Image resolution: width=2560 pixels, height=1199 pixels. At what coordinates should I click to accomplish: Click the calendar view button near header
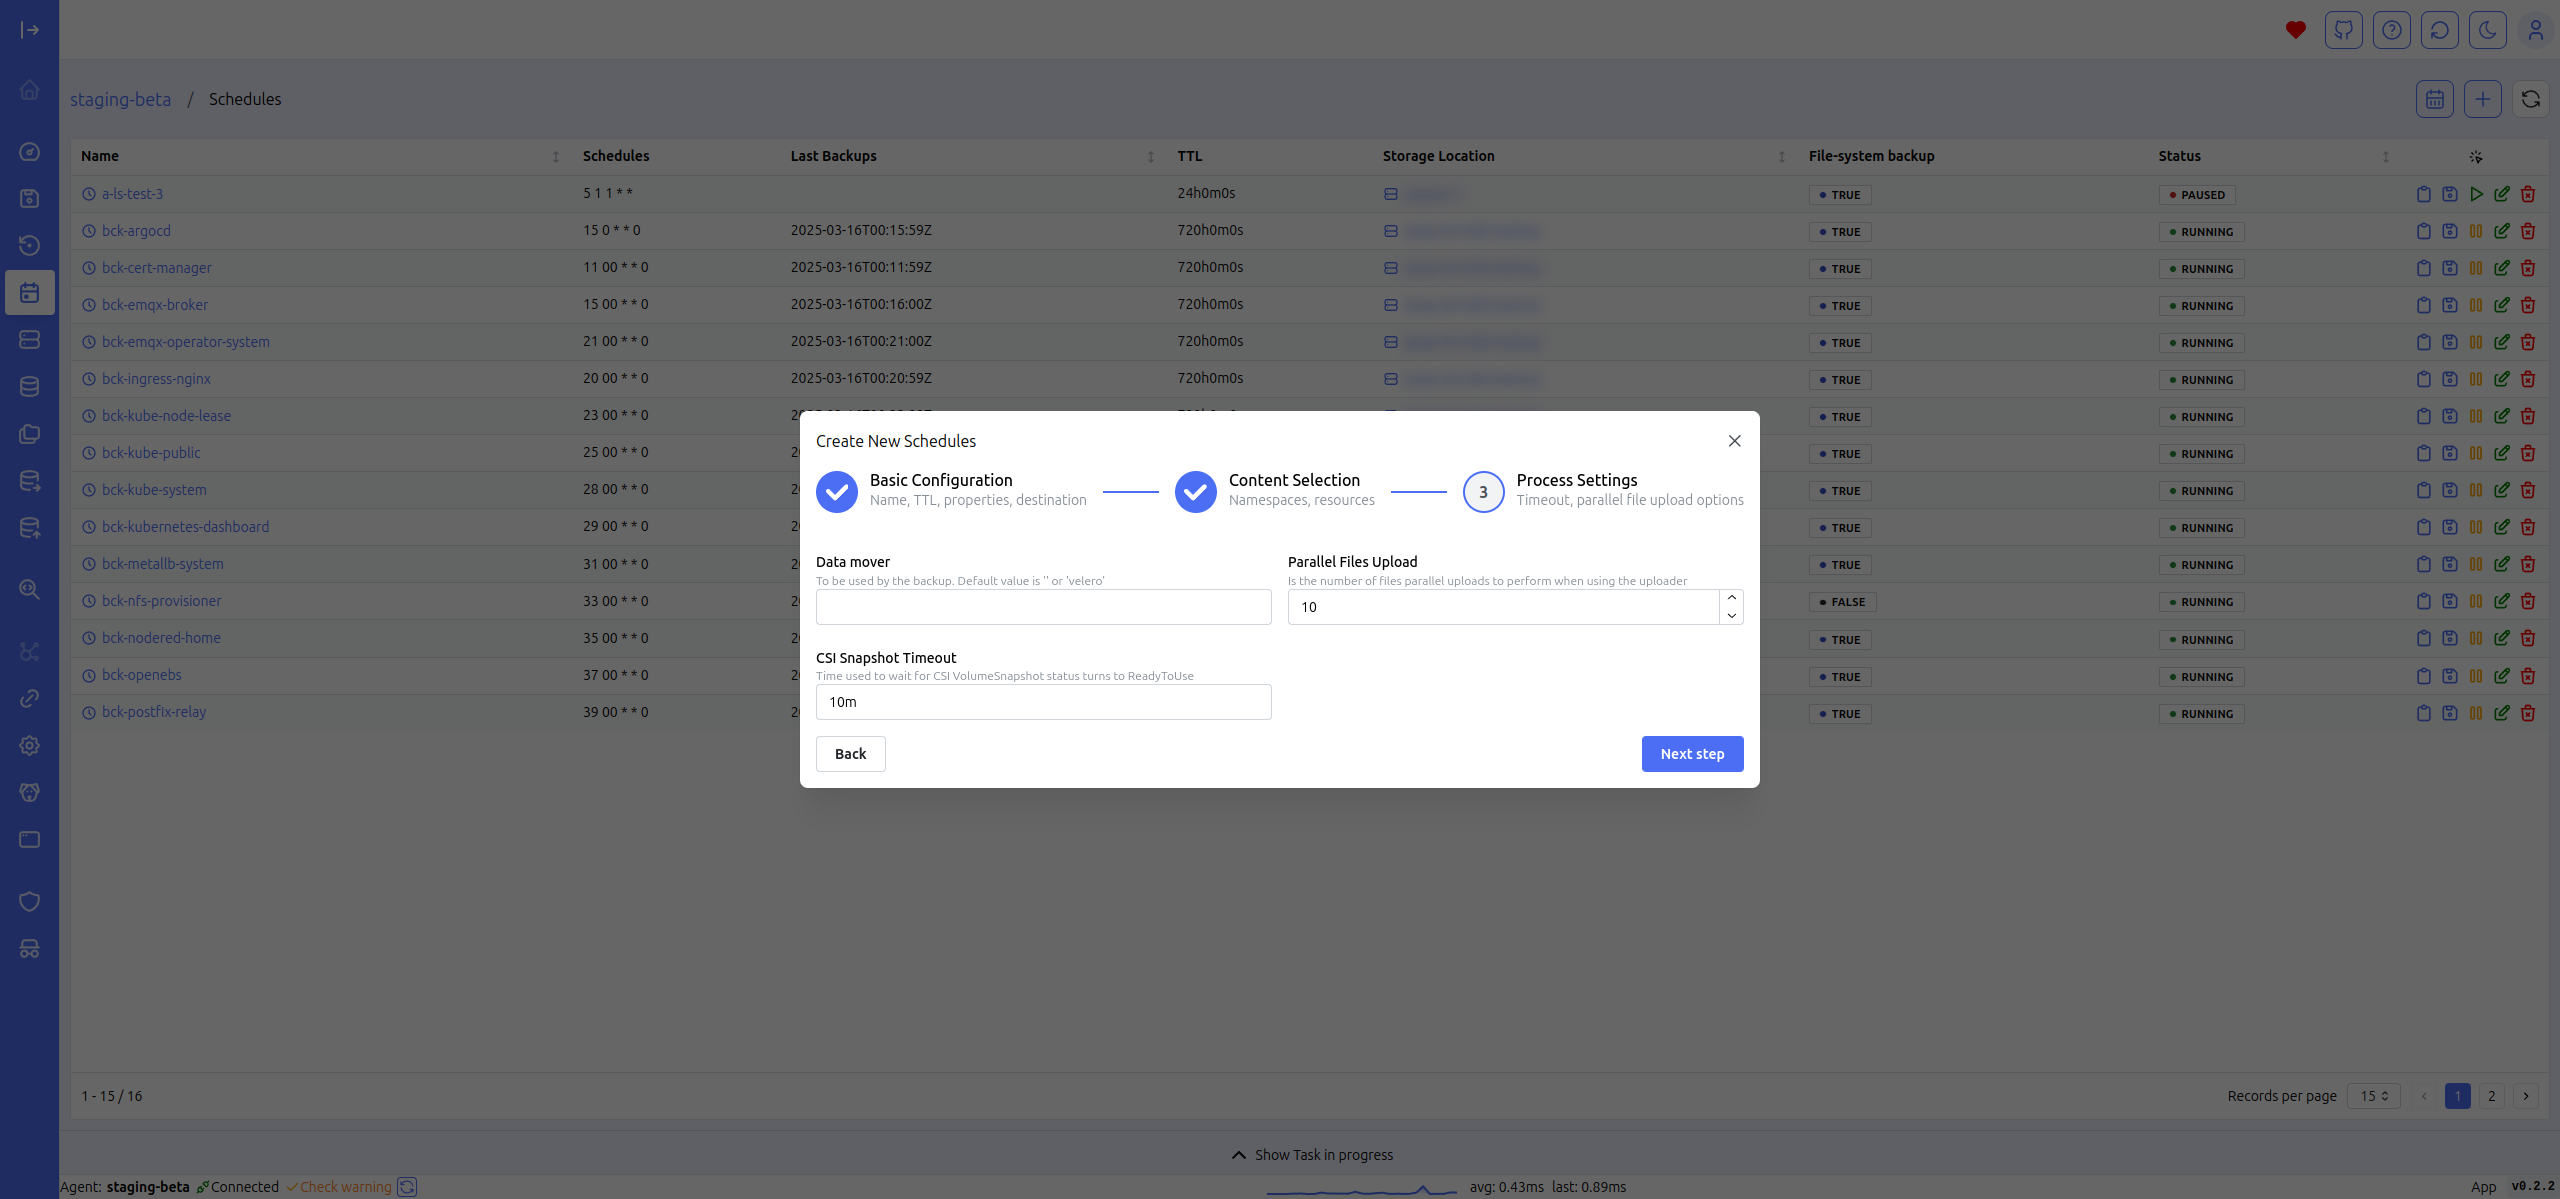[2435, 99]
